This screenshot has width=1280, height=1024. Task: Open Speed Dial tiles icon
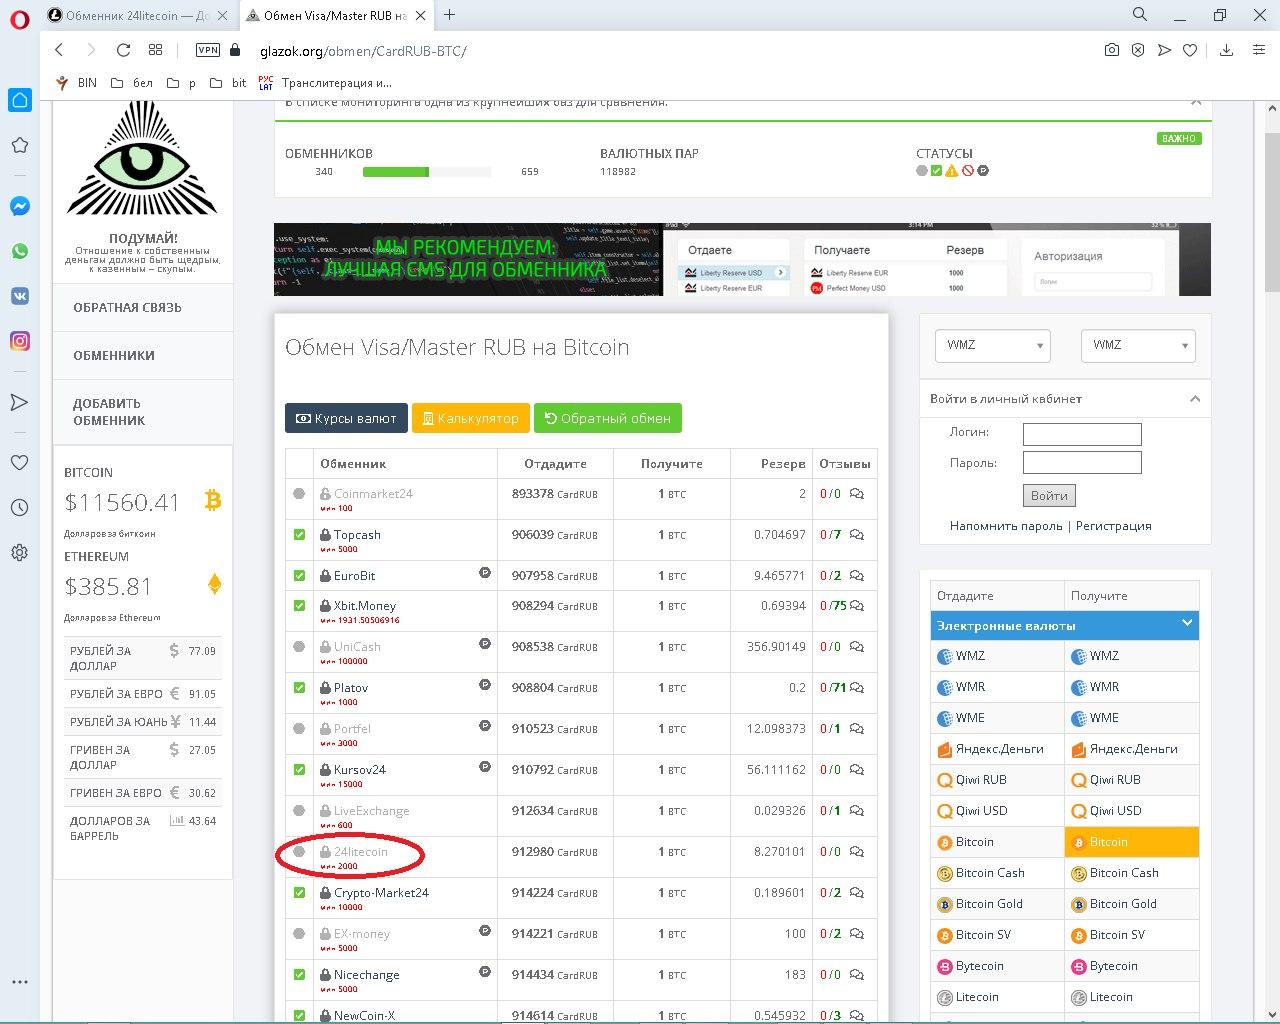155,50
